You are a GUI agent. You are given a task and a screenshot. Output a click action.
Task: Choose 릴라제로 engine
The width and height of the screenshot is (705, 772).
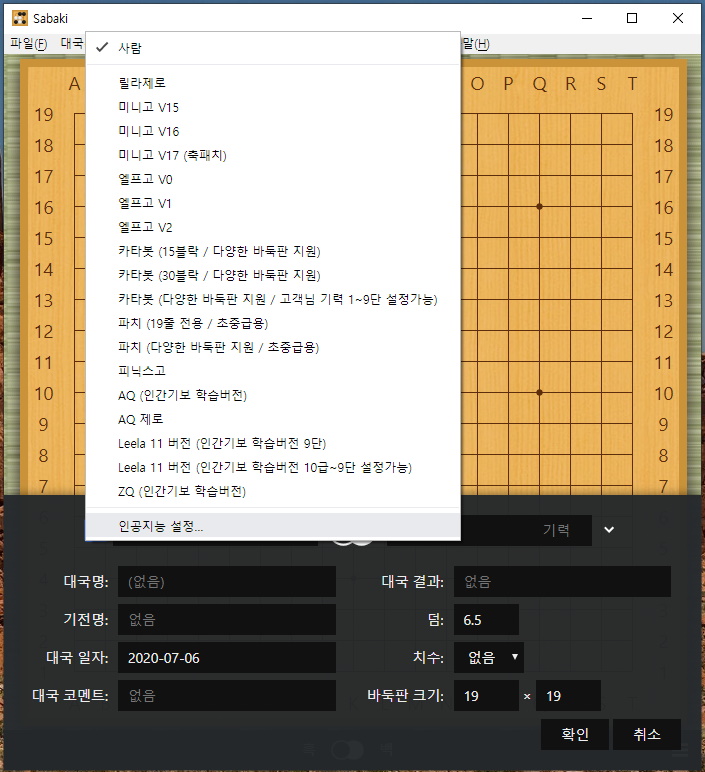(273, 83)
